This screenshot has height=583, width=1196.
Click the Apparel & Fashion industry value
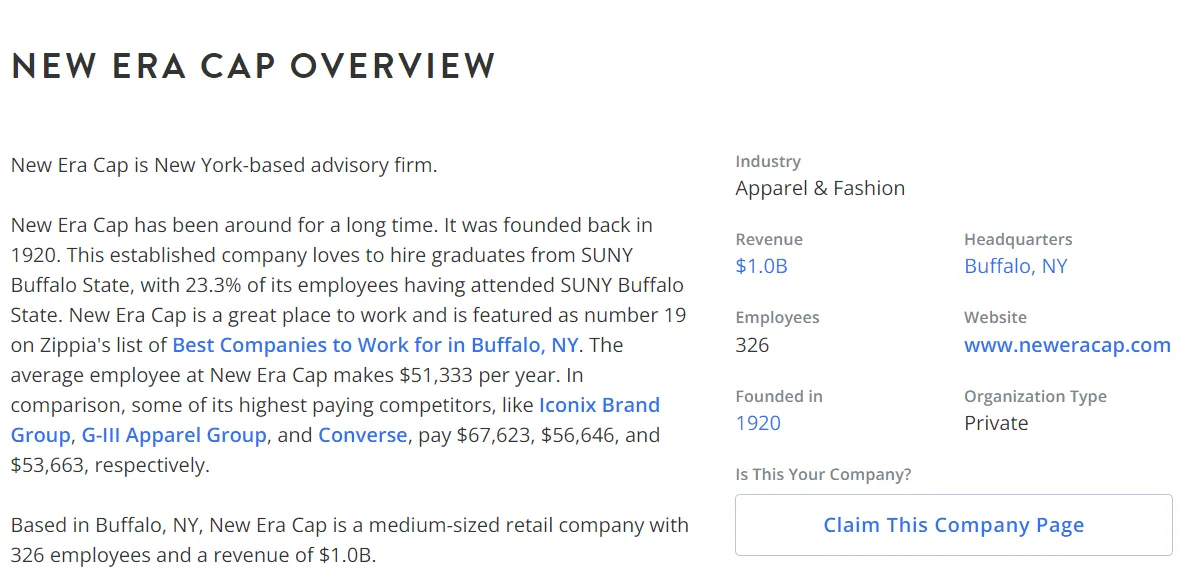click(820, 188)
